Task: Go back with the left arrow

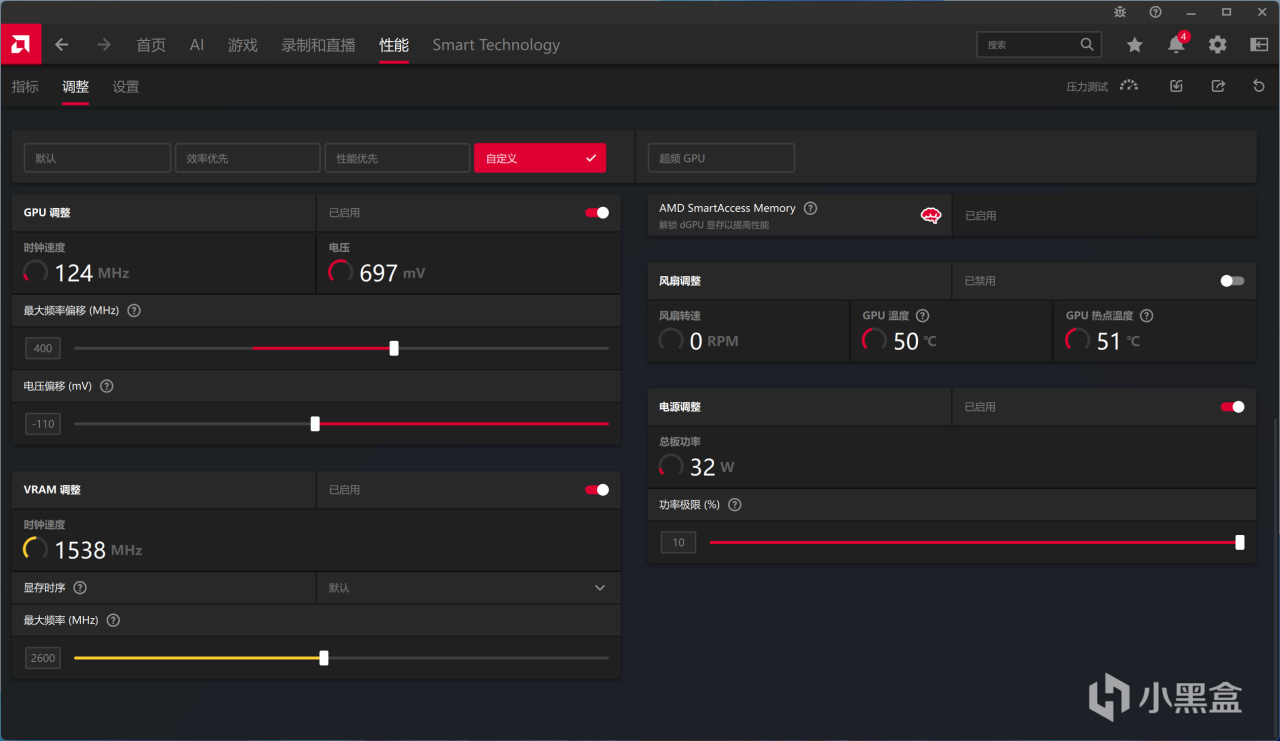Action: pyautogui.click(x=62, y=45)
